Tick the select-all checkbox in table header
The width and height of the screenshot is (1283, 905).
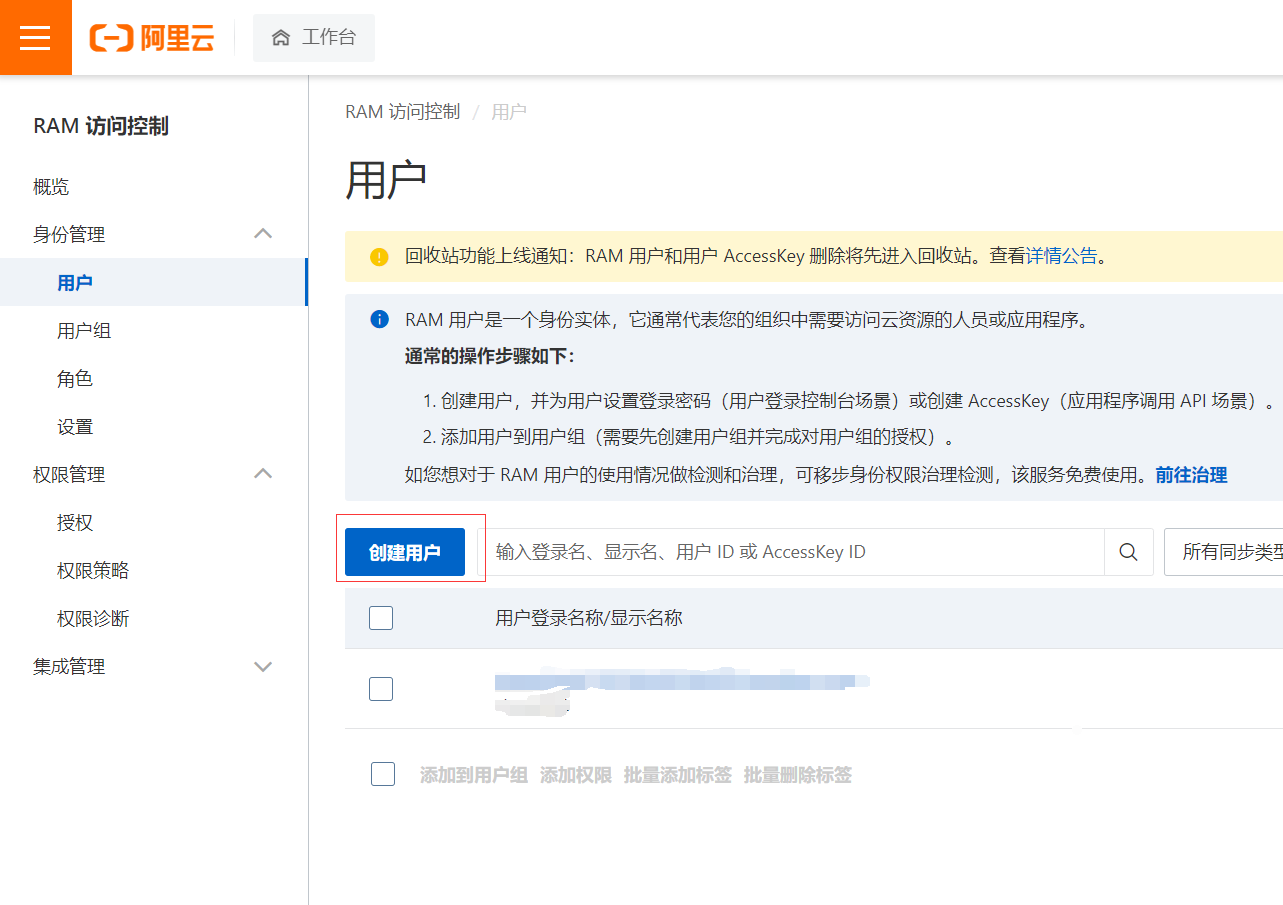point(381,618)
